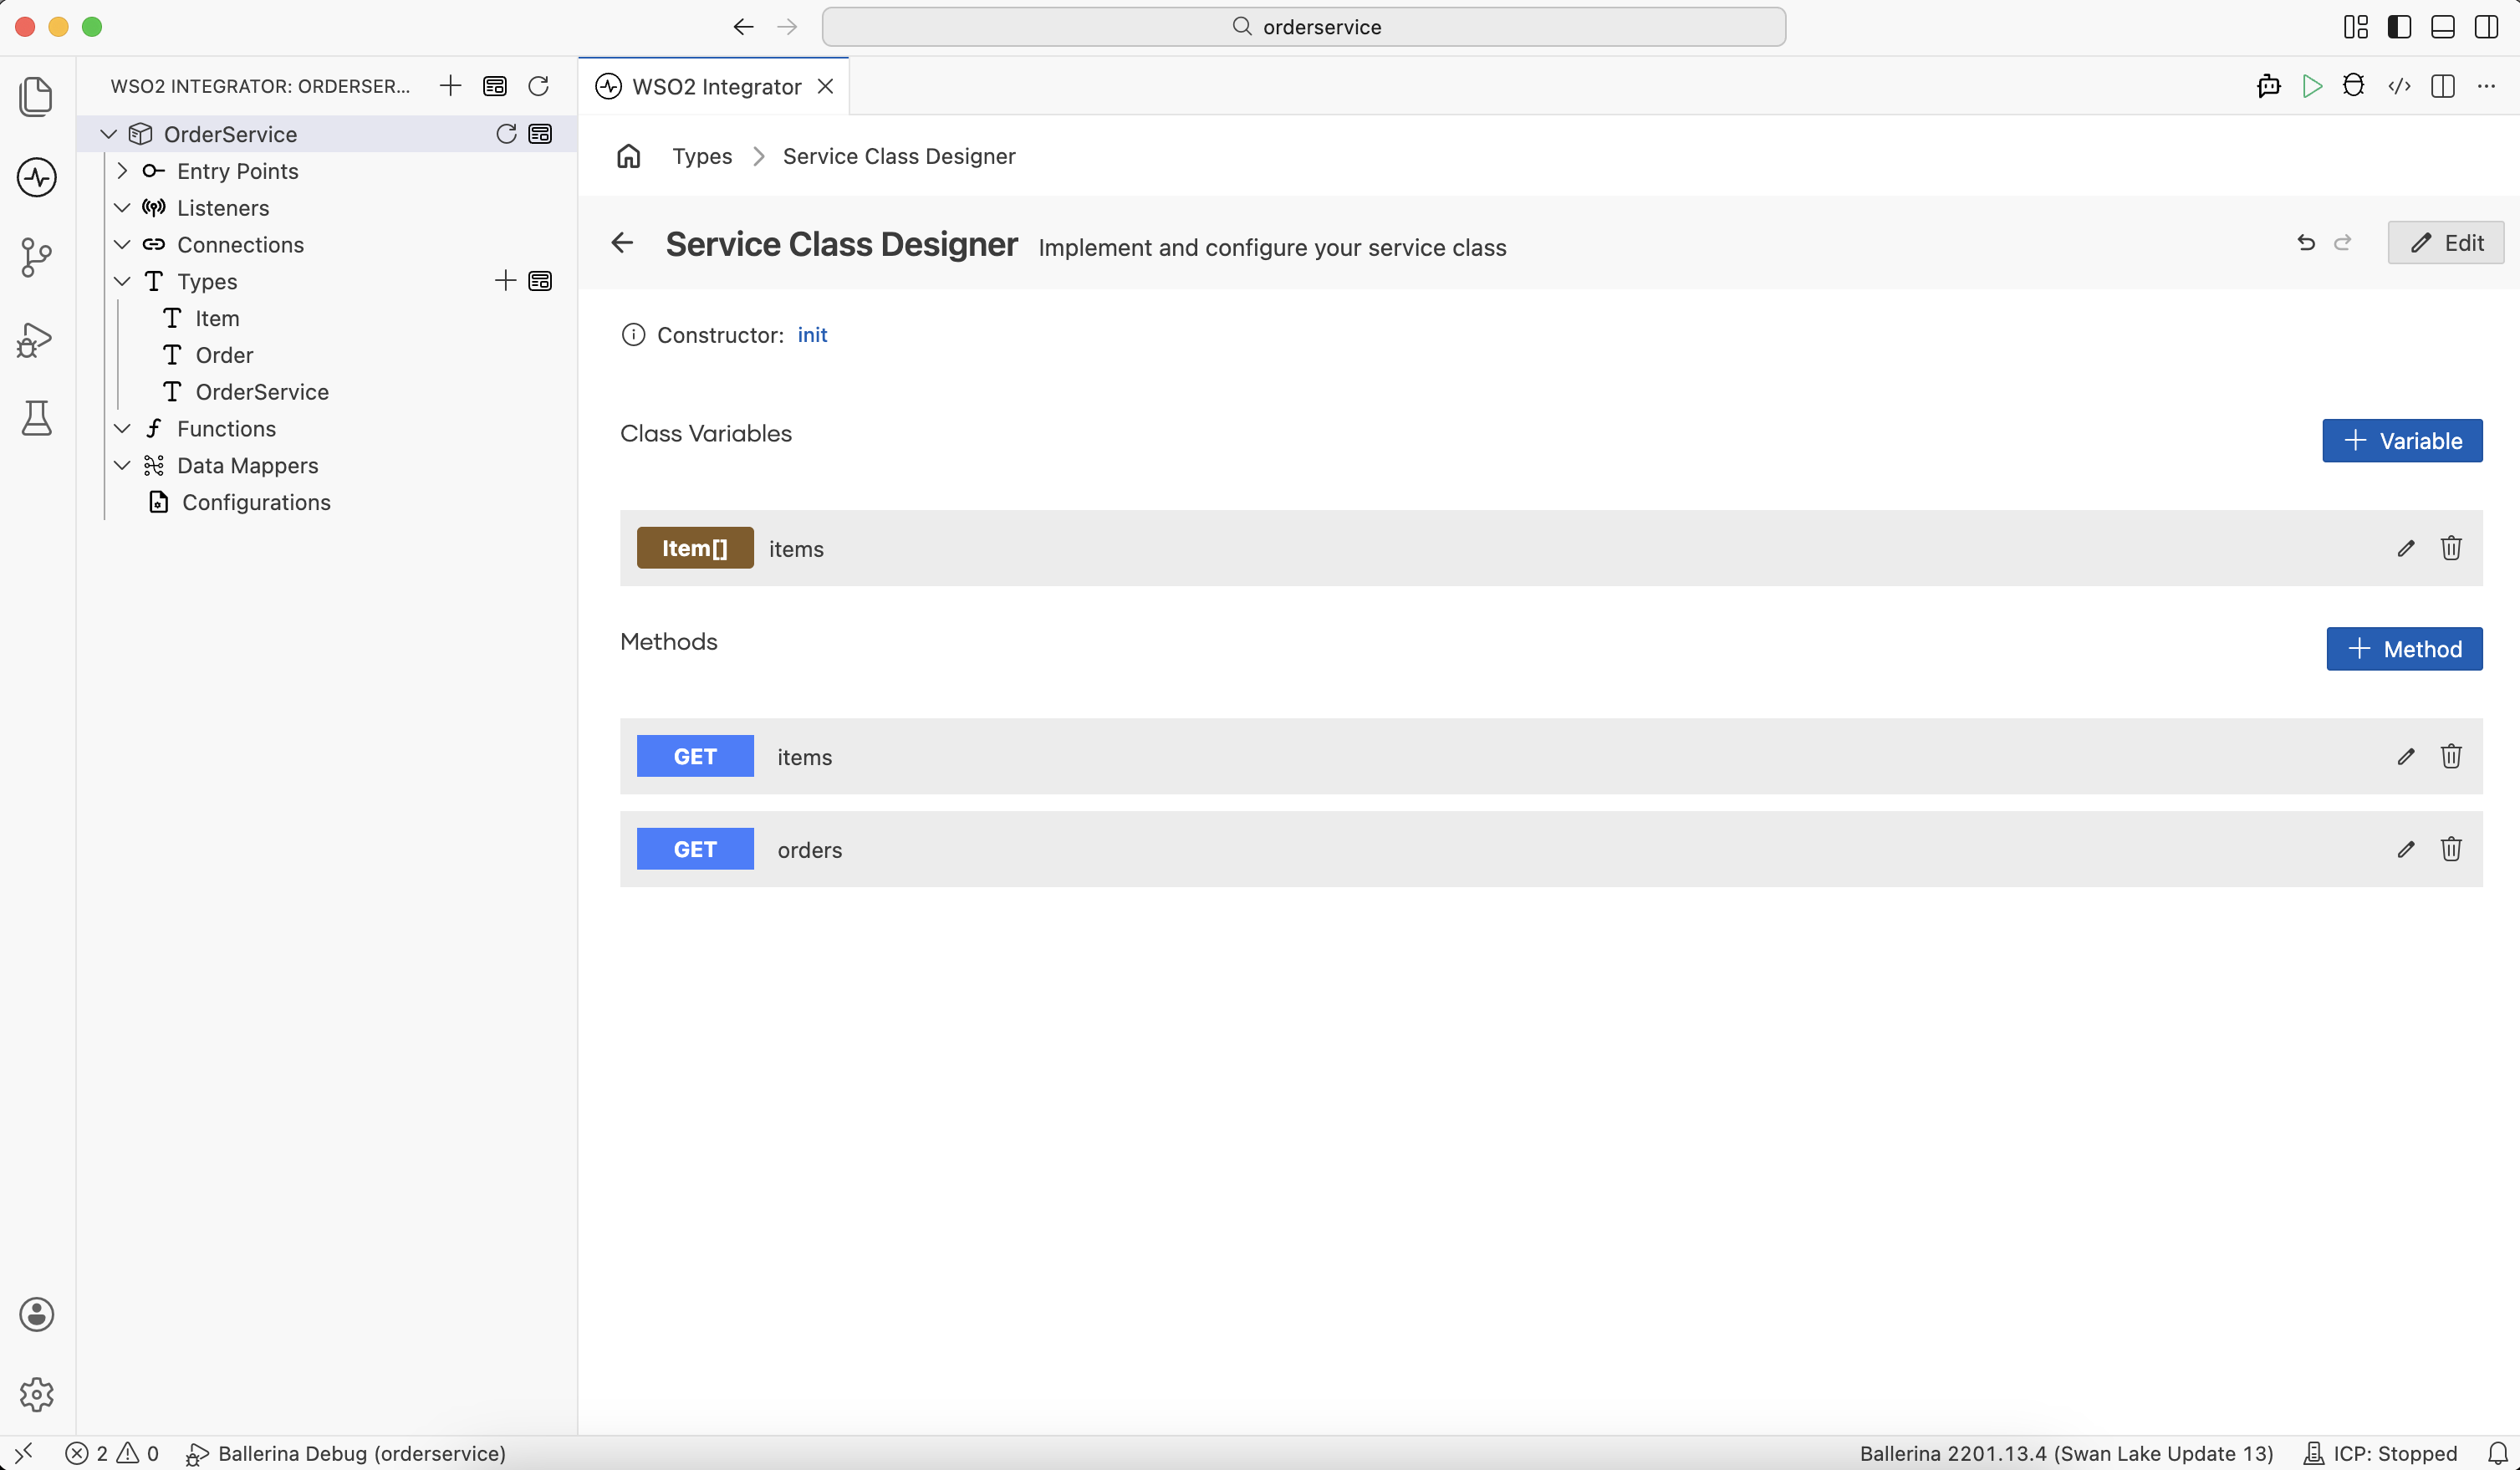Delete the GET items method
This screenshot has width=2520, height=1470.
tap(2451, 756)
